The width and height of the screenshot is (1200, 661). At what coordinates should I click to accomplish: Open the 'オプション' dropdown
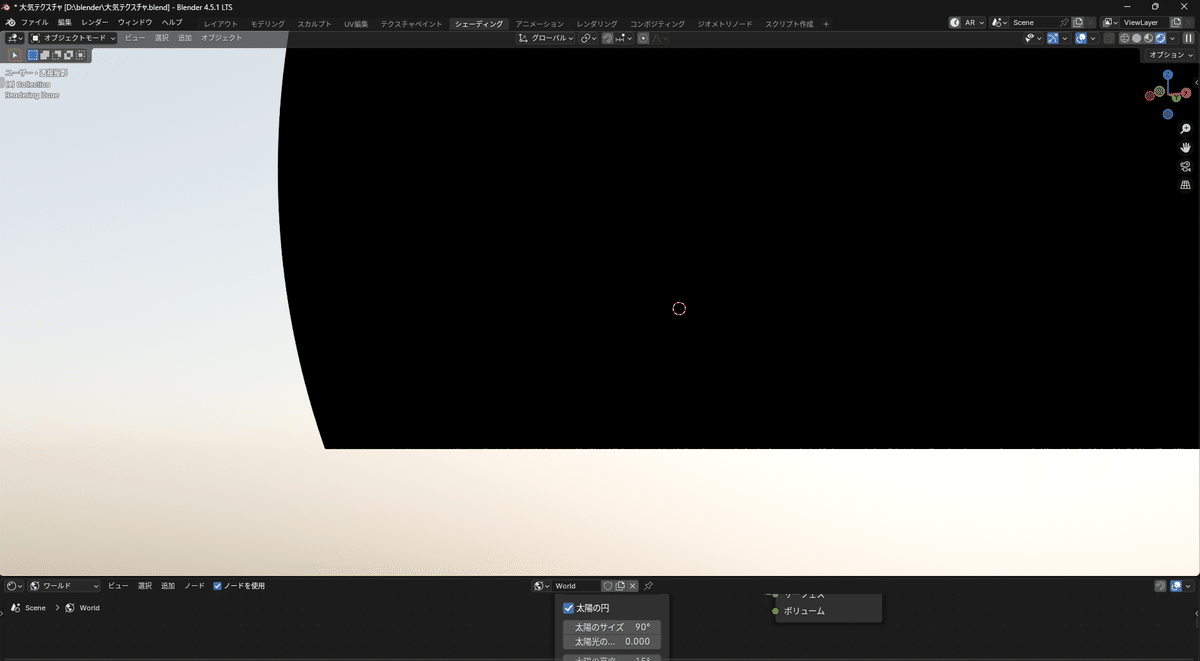(1170, 55)
